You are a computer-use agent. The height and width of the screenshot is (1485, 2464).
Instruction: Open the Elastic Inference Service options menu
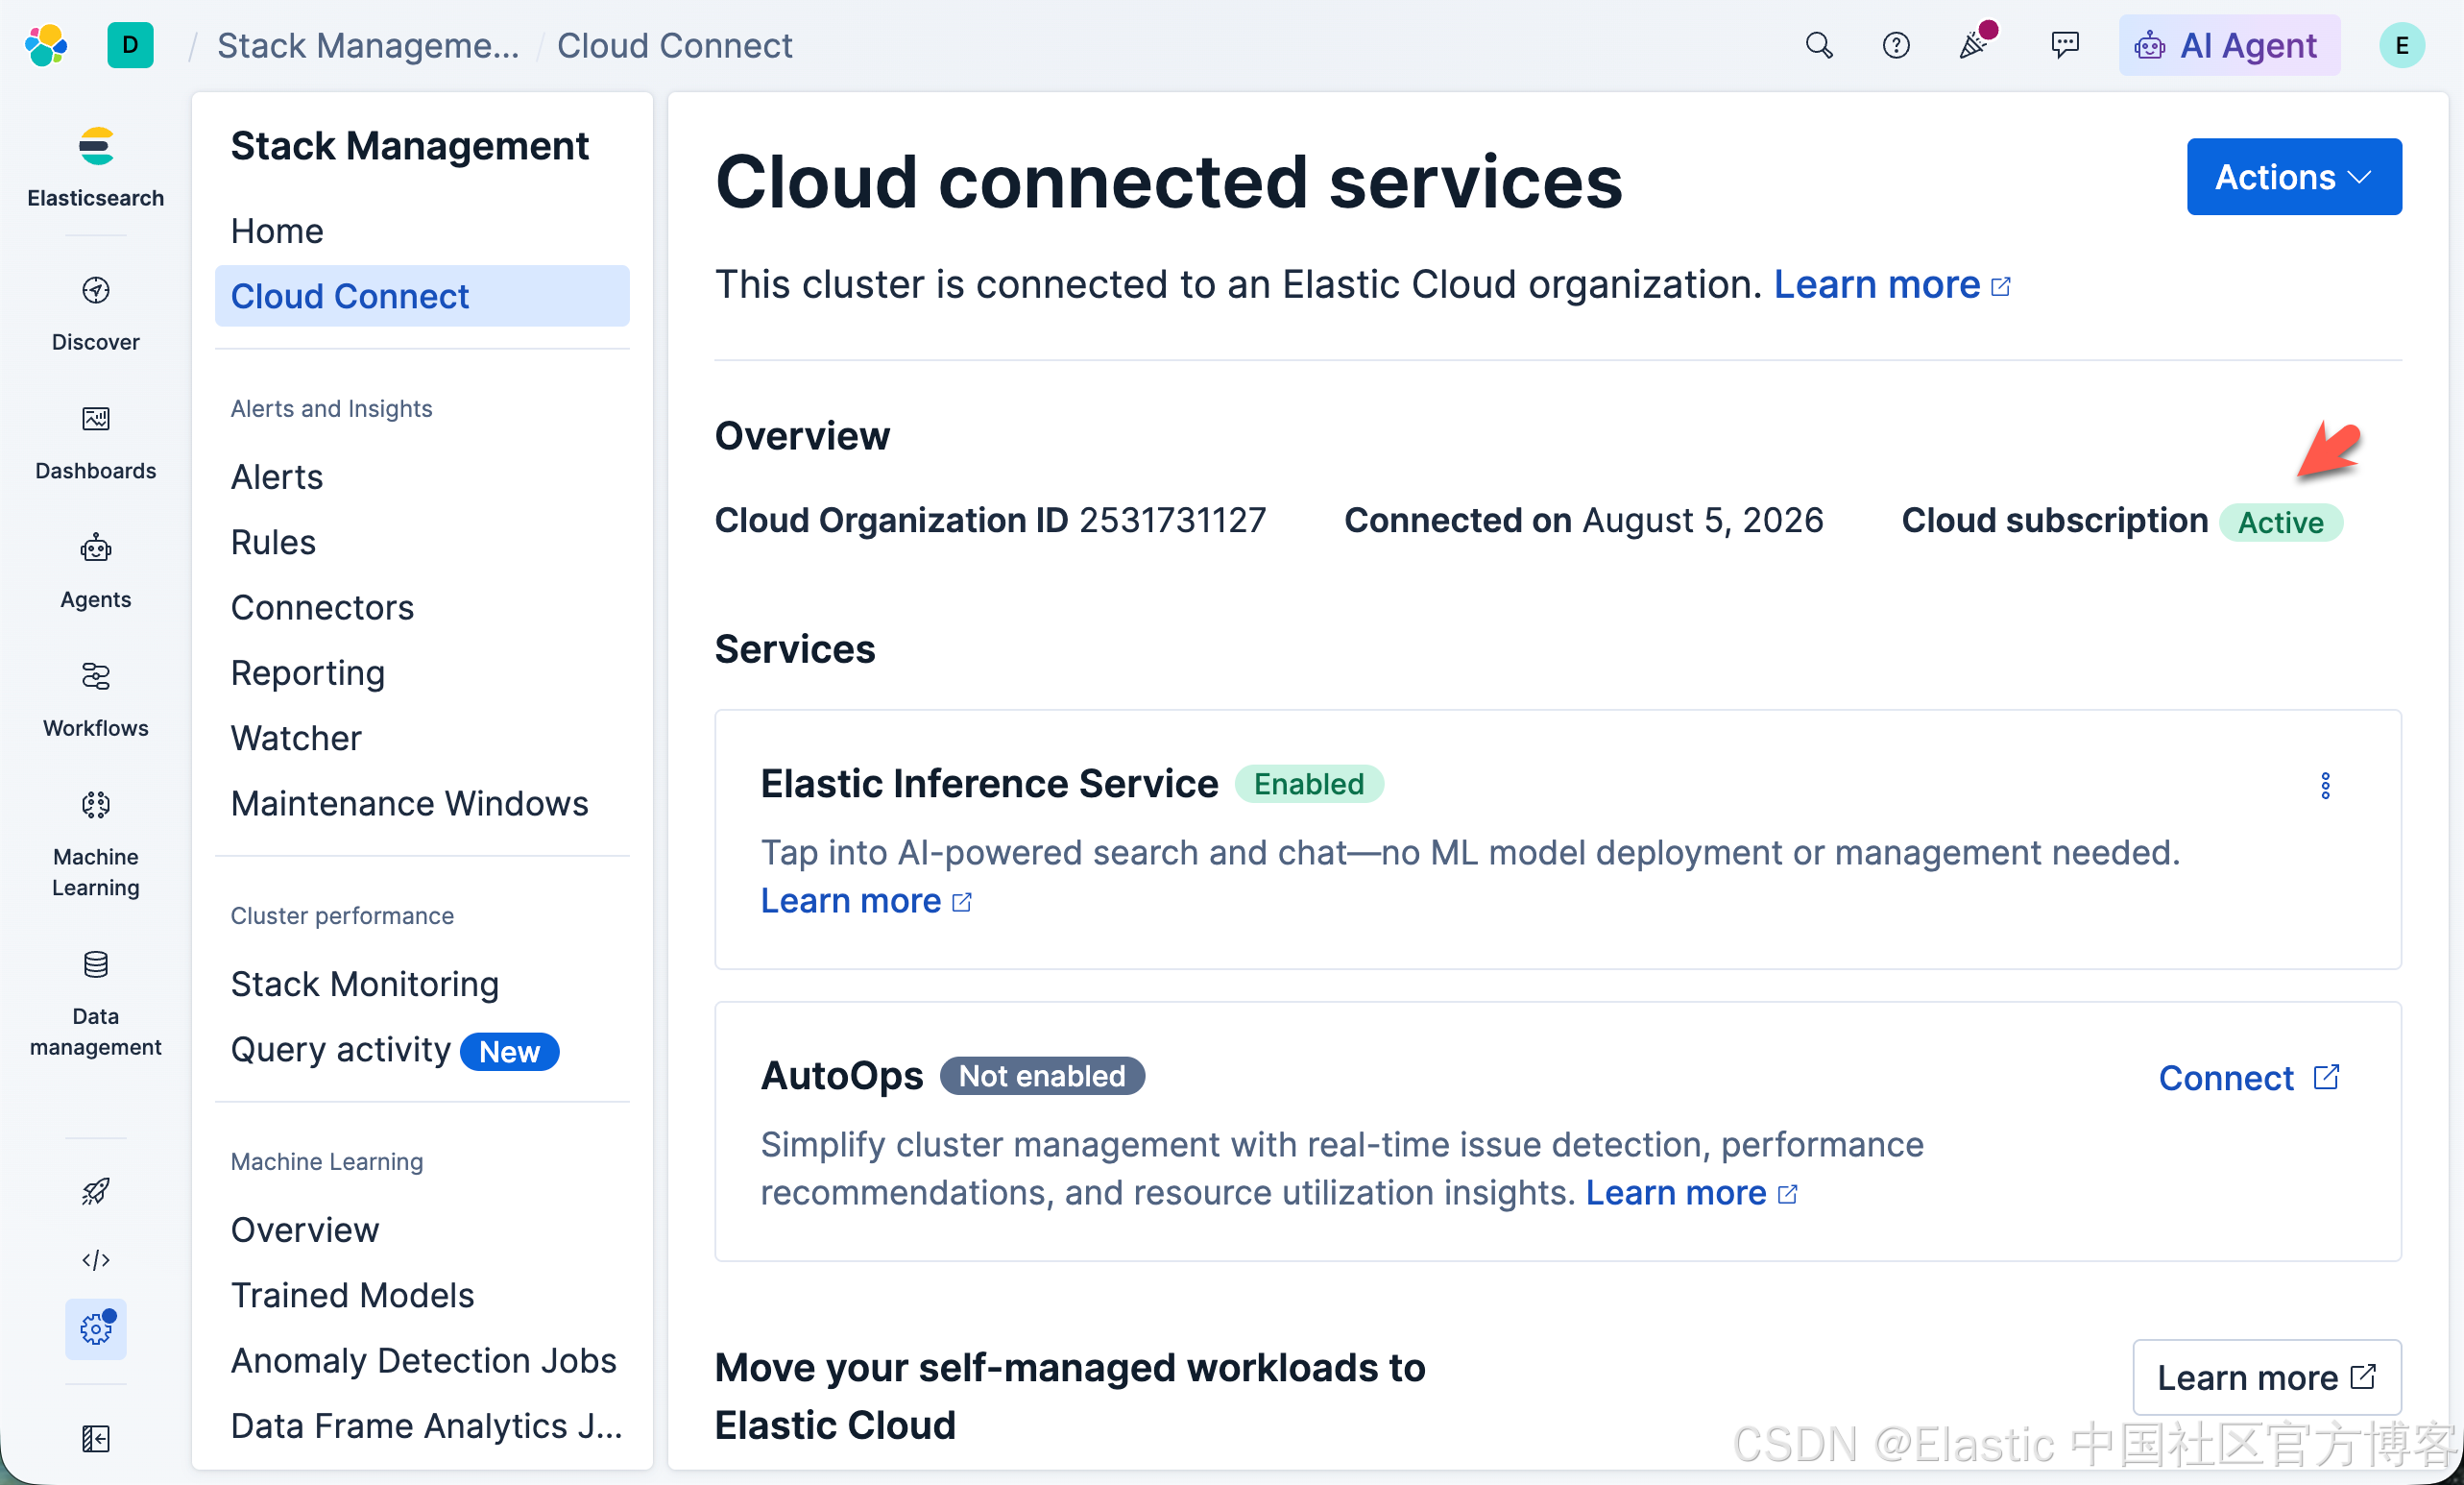coord(2324,785)
